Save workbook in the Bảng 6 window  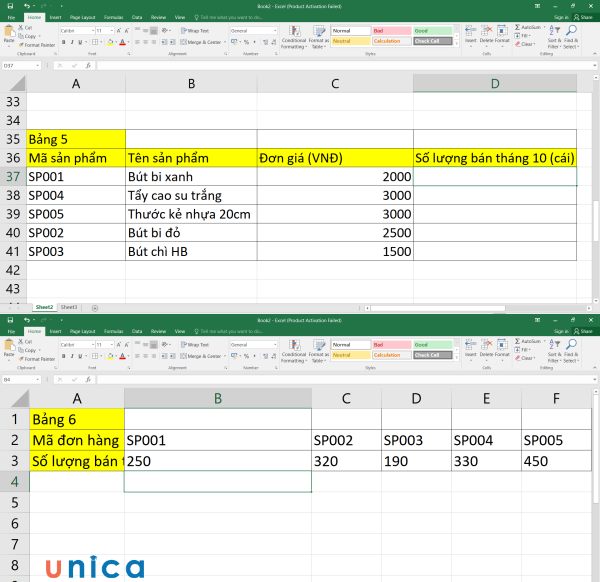pos(10,320)
